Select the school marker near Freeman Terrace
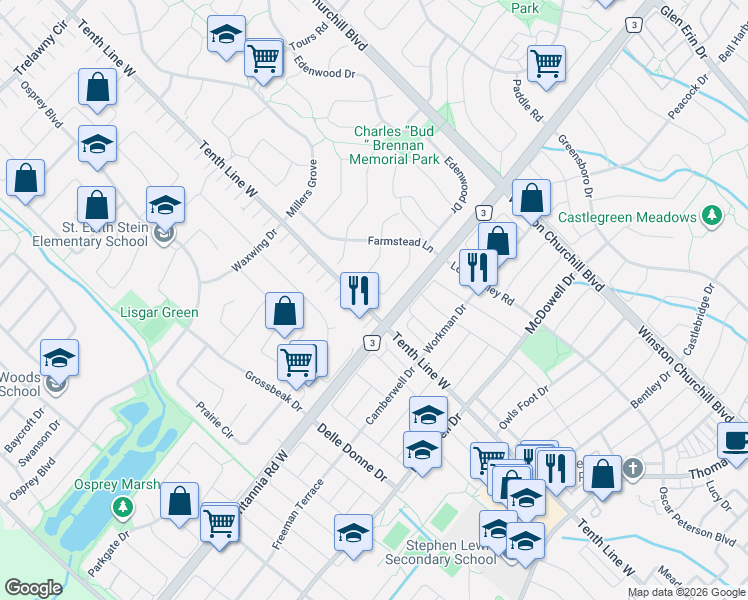 [x=353, y=533]
